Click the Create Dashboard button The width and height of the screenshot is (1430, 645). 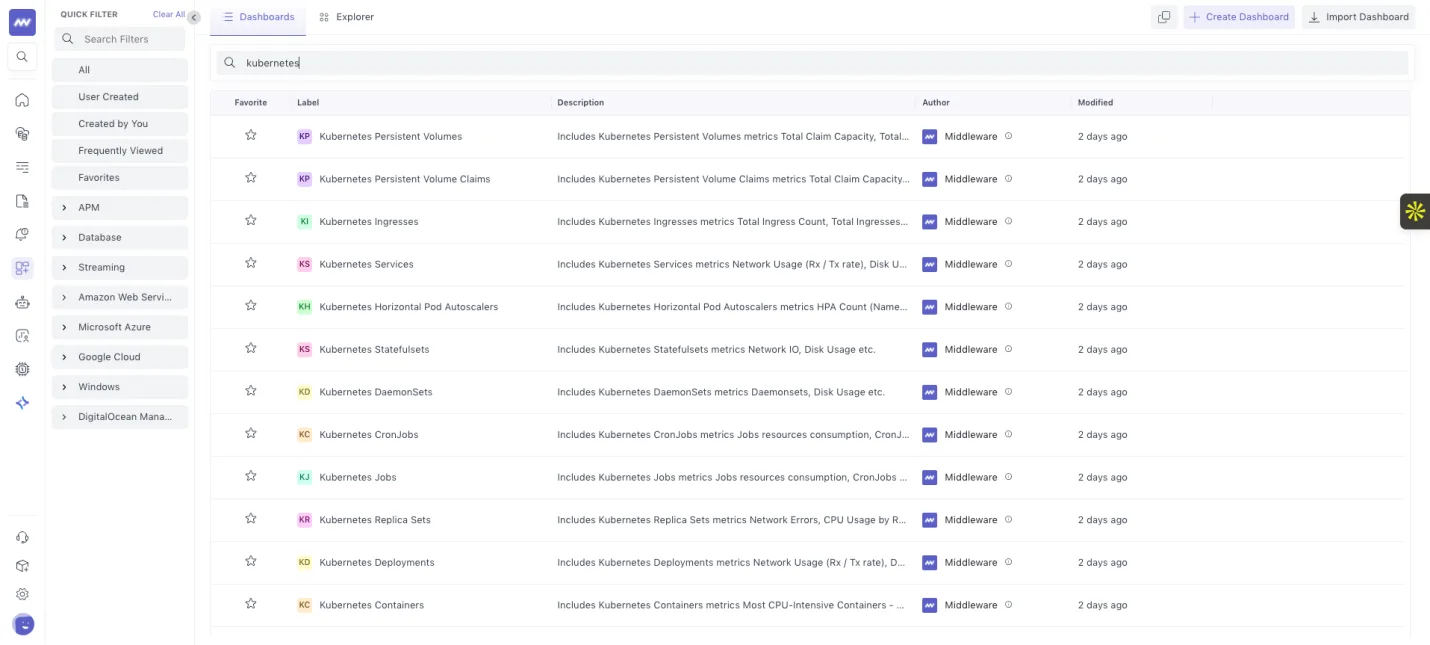[x=1239, y=17]
